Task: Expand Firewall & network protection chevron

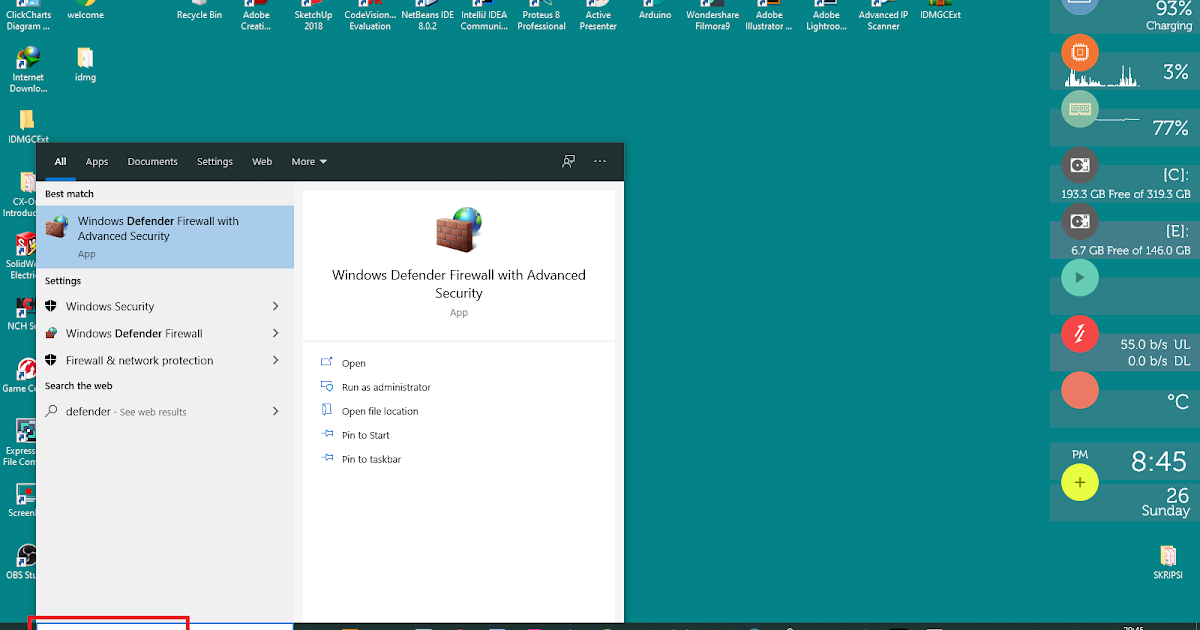Action: coord(276,360)
